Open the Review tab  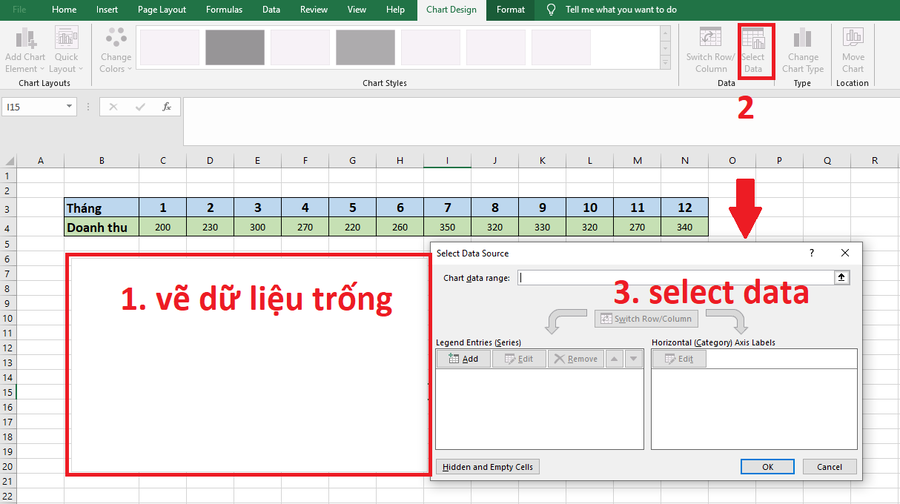(313, 10)
